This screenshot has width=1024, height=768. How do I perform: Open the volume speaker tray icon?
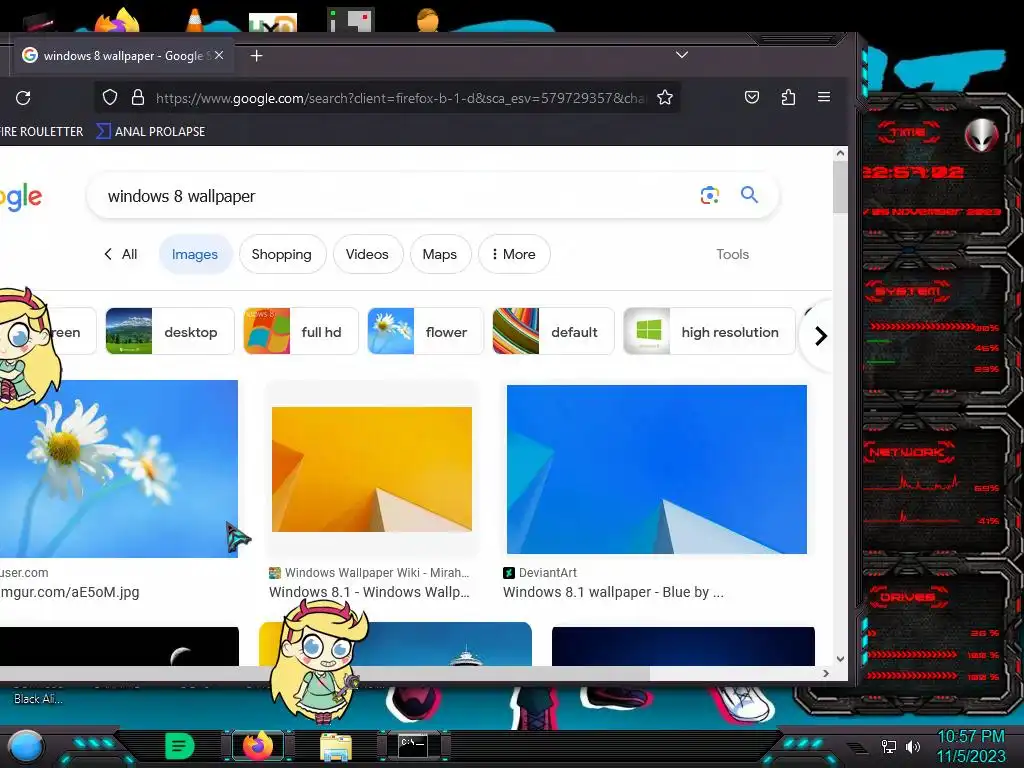coord(913,746)
